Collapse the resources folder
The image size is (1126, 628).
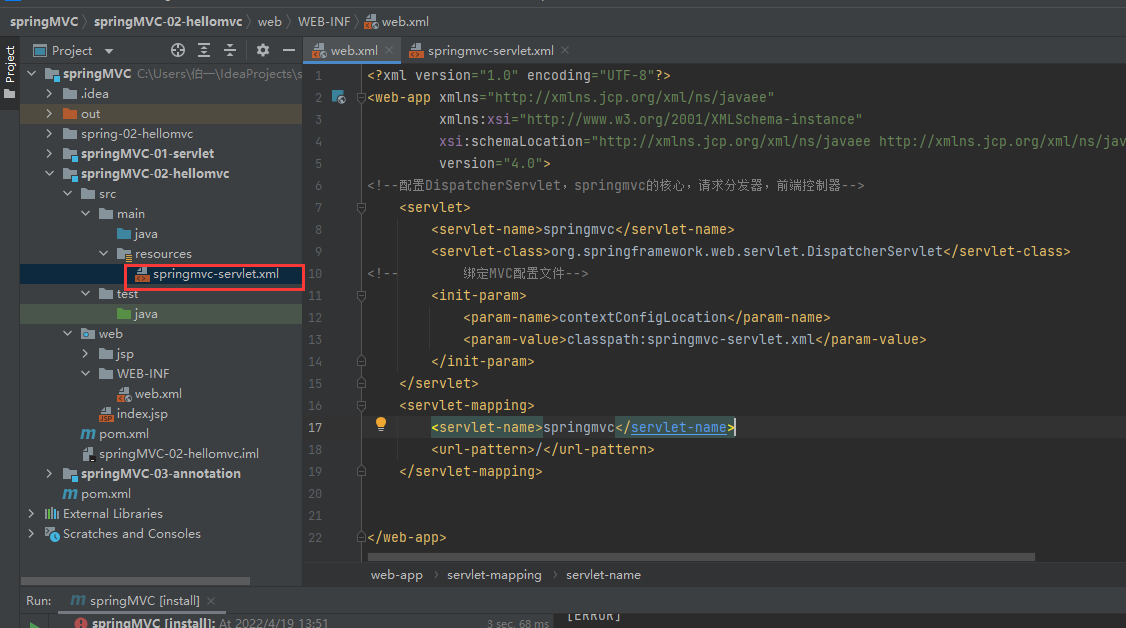pyautogui.click(x=103, y=253)
